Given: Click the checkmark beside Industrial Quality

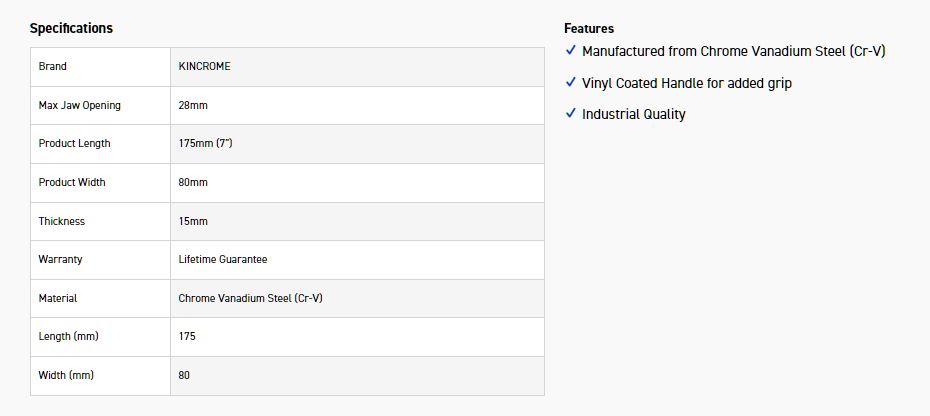Looking at the screenshot, I should tap(571, 113).
